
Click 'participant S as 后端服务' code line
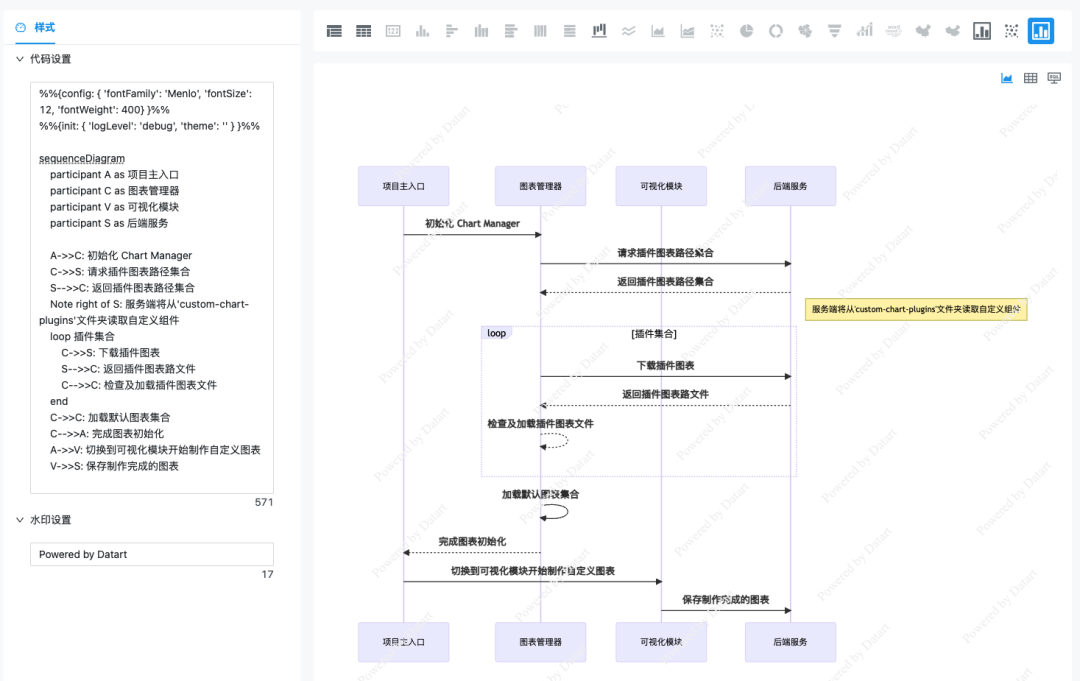click(x=109, y=223)
